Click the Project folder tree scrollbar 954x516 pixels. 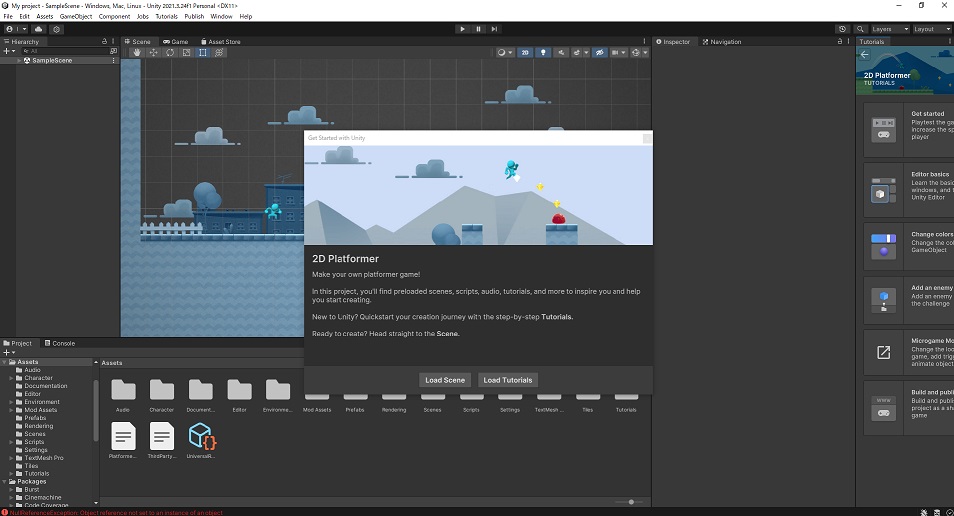[x=96, y=411]
